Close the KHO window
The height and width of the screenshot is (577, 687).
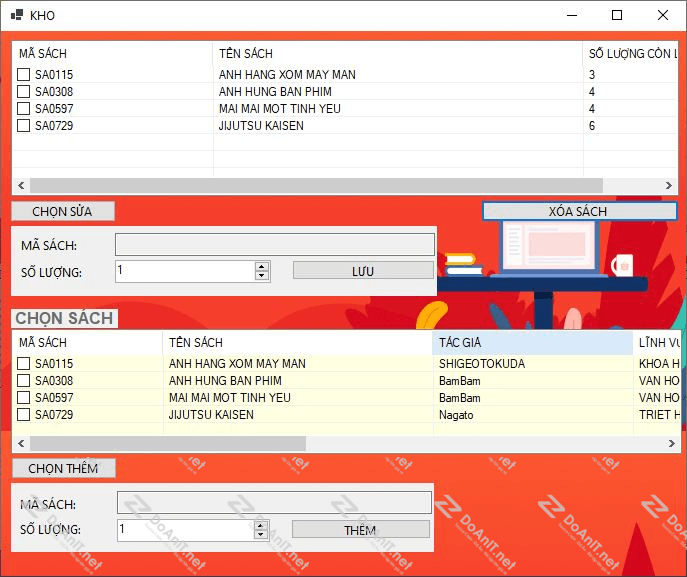coord(663,15)
